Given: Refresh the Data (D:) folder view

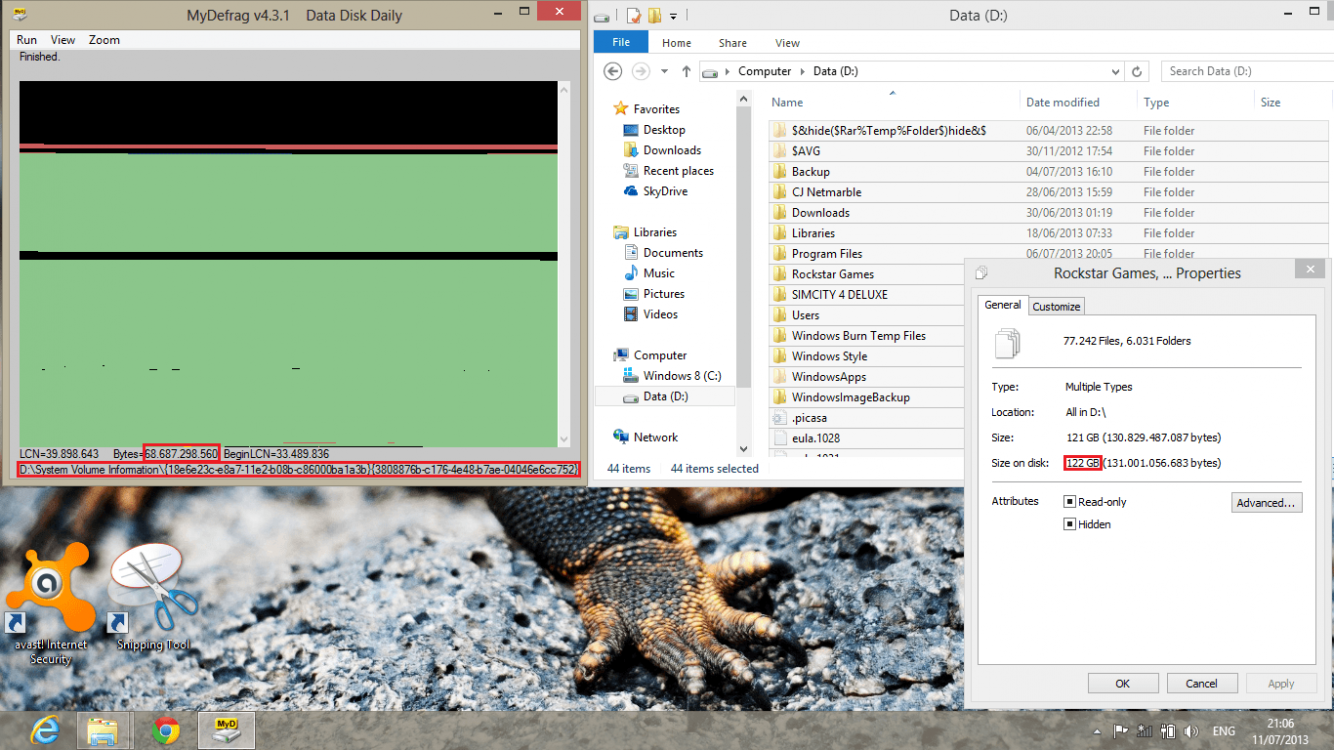Looking at the screenshot, I should (1136, 71).
